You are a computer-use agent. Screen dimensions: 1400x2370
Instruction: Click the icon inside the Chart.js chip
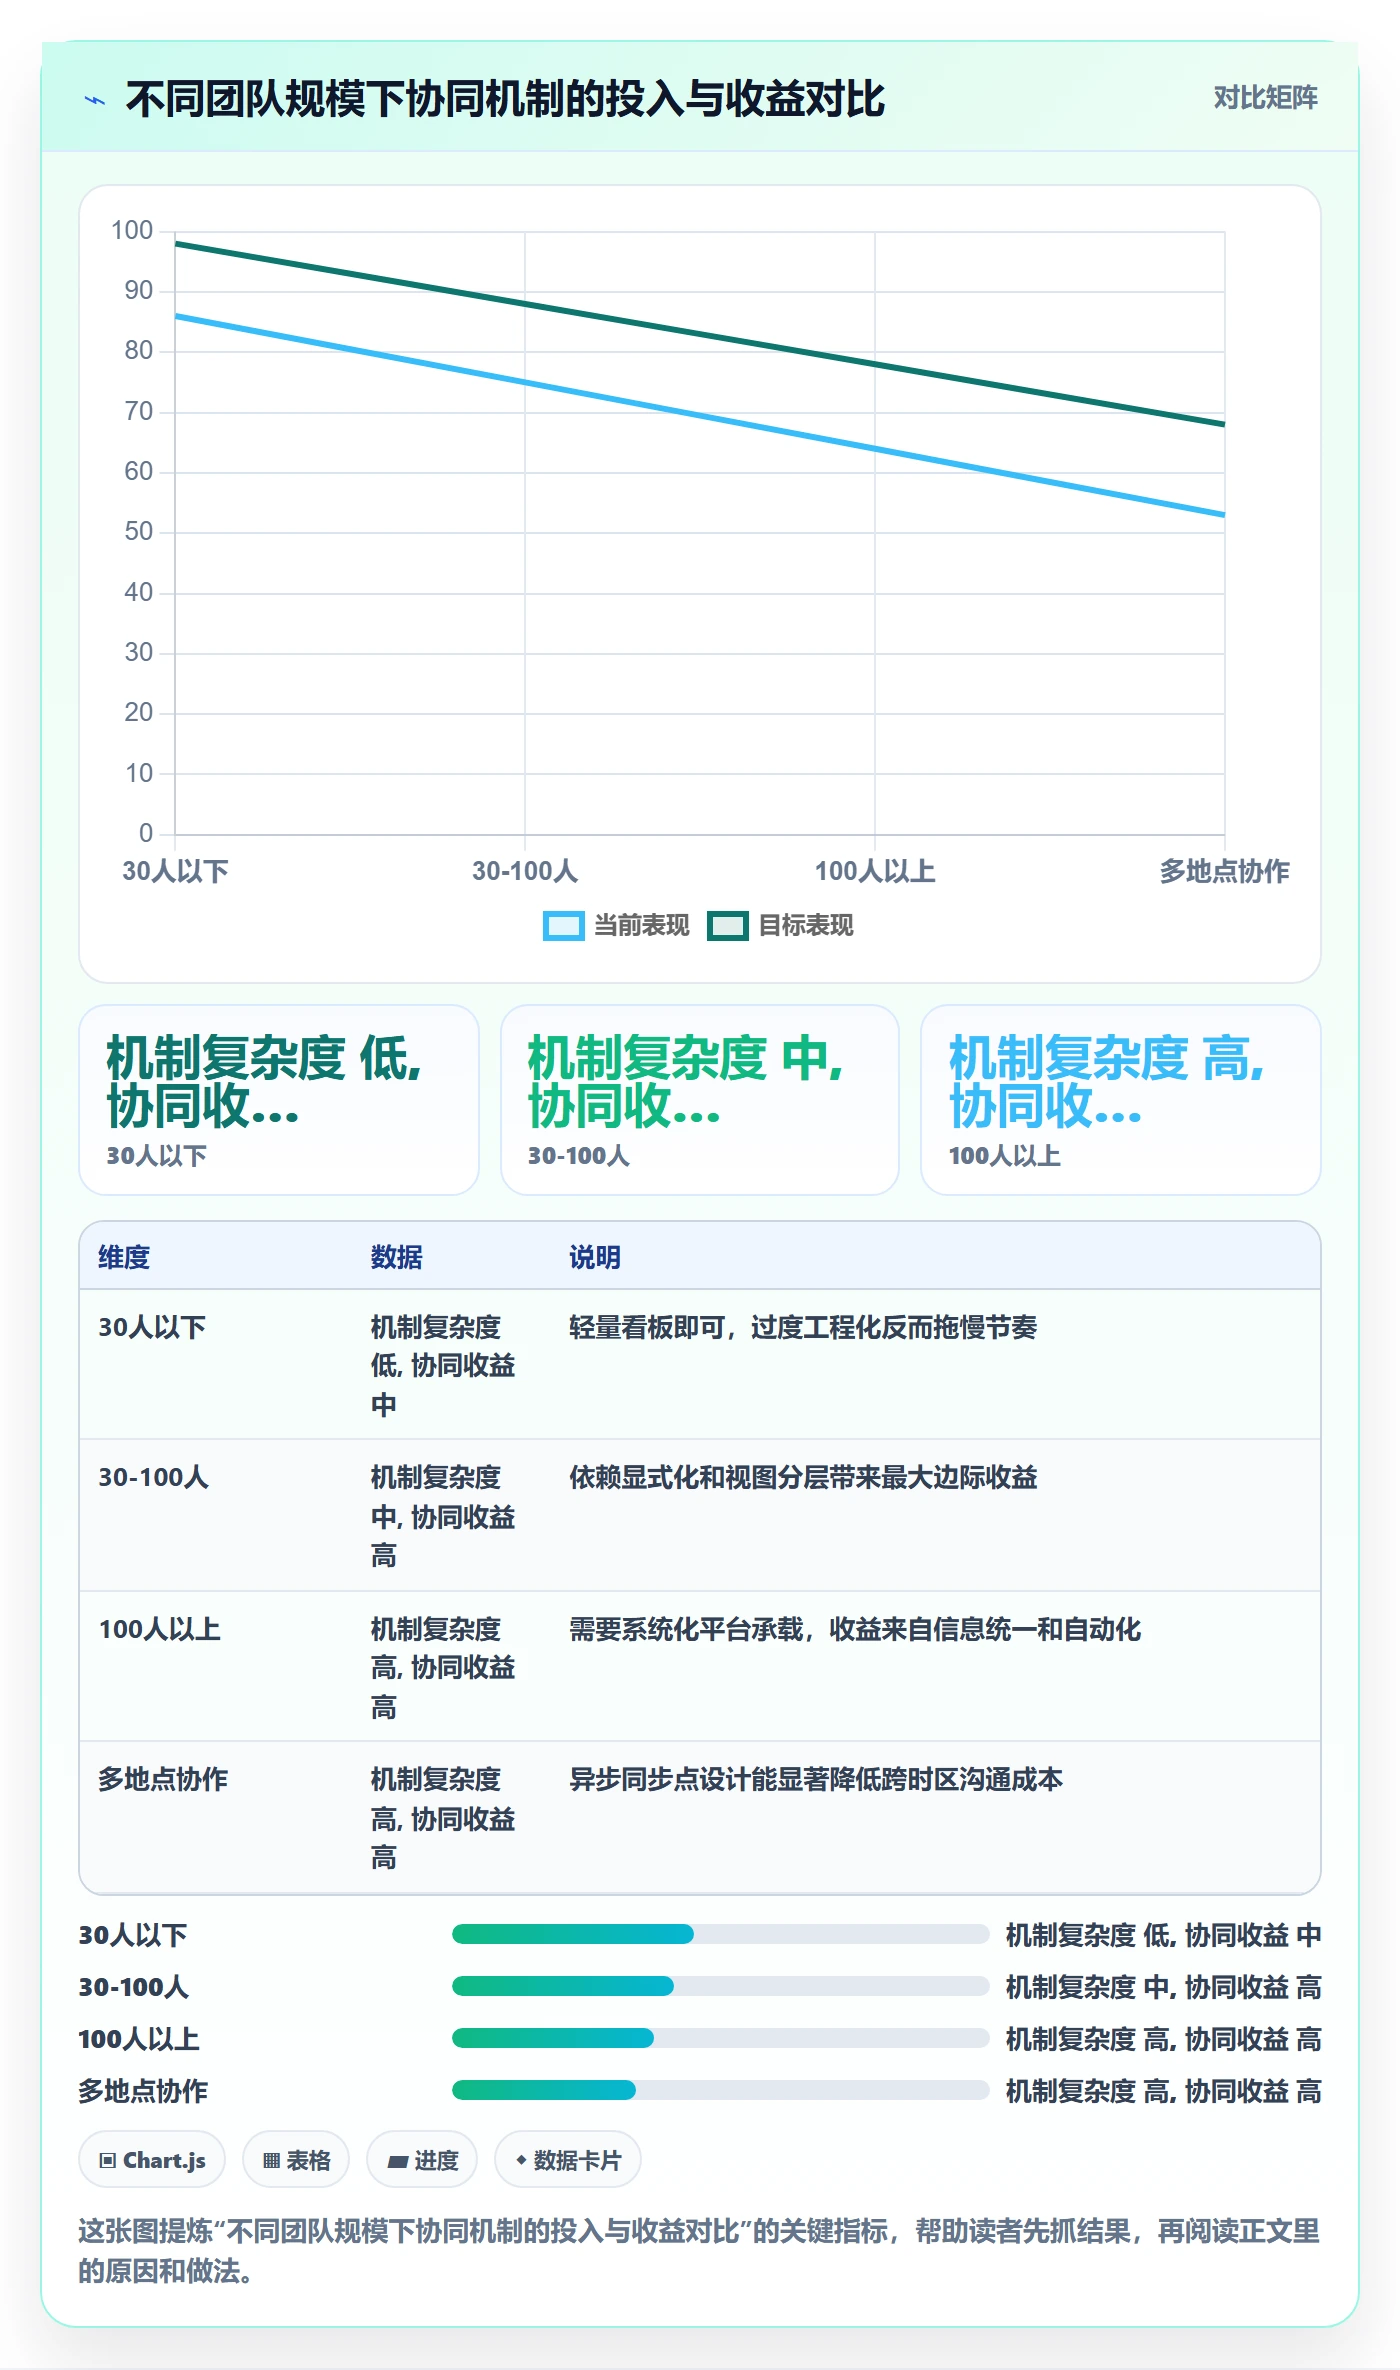pyautogui.click(x=108, y=2161)
